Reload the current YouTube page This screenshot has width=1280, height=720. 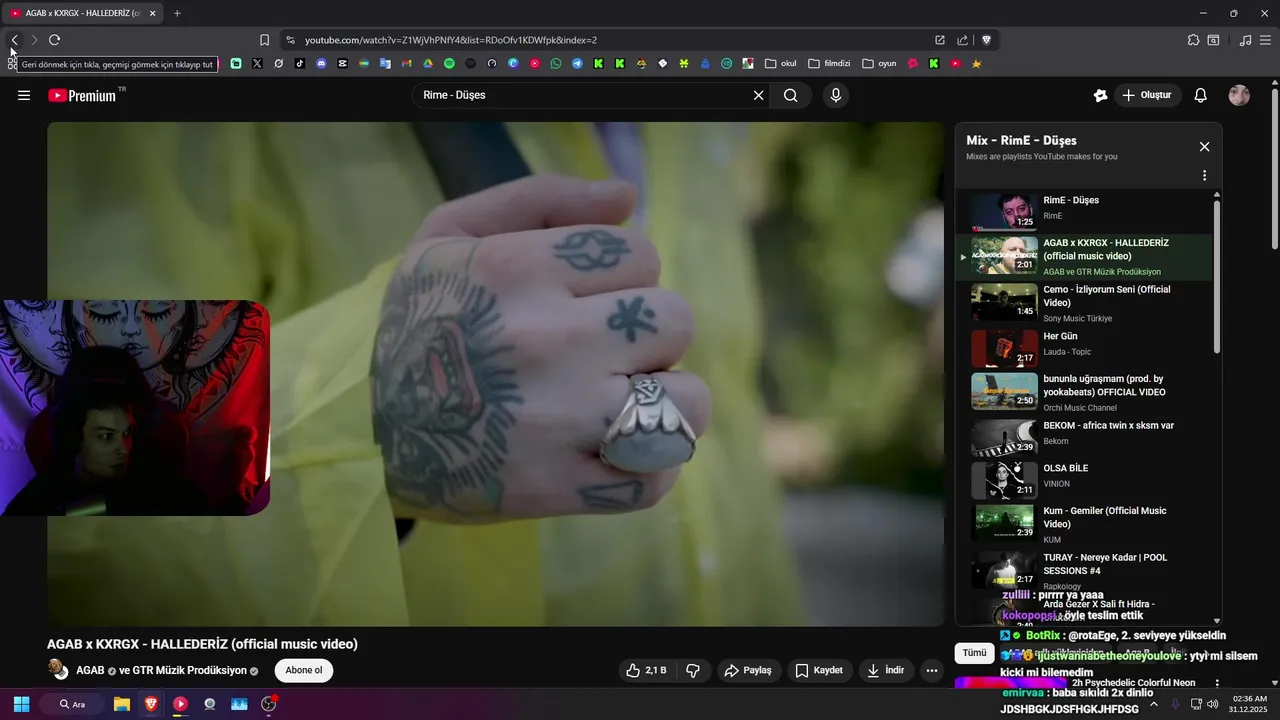click(x=54, y=40)
